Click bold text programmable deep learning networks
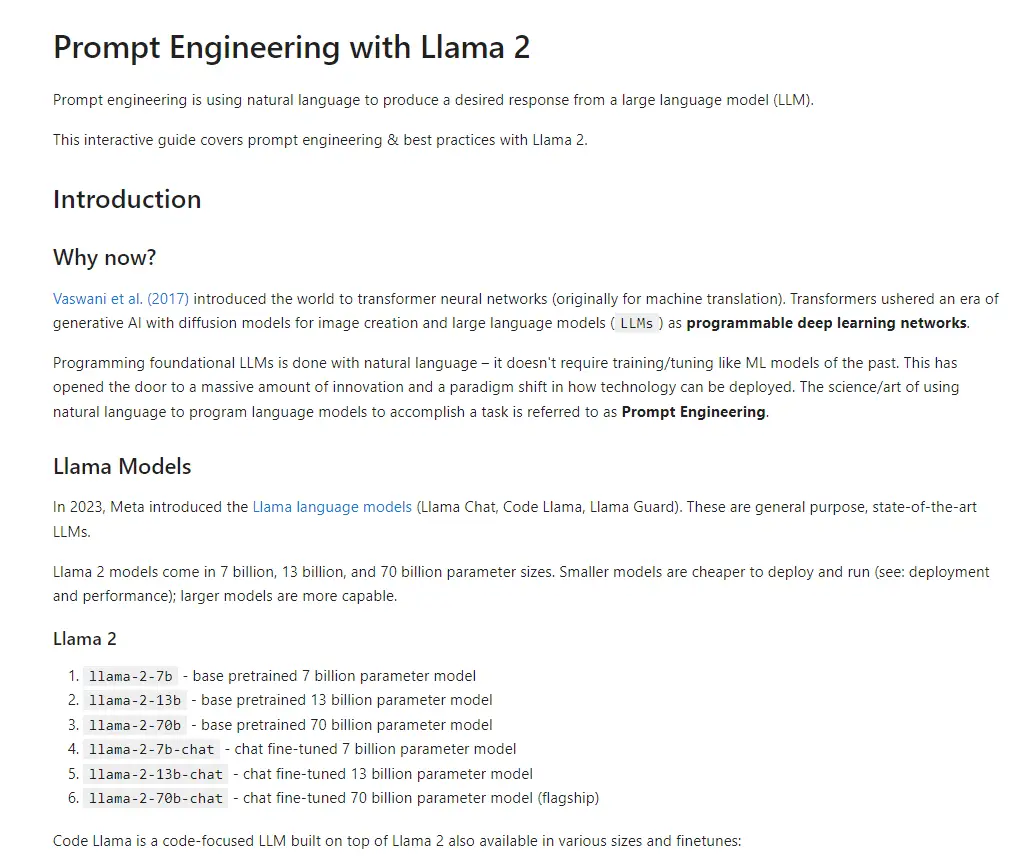 [x=827, y=323]
